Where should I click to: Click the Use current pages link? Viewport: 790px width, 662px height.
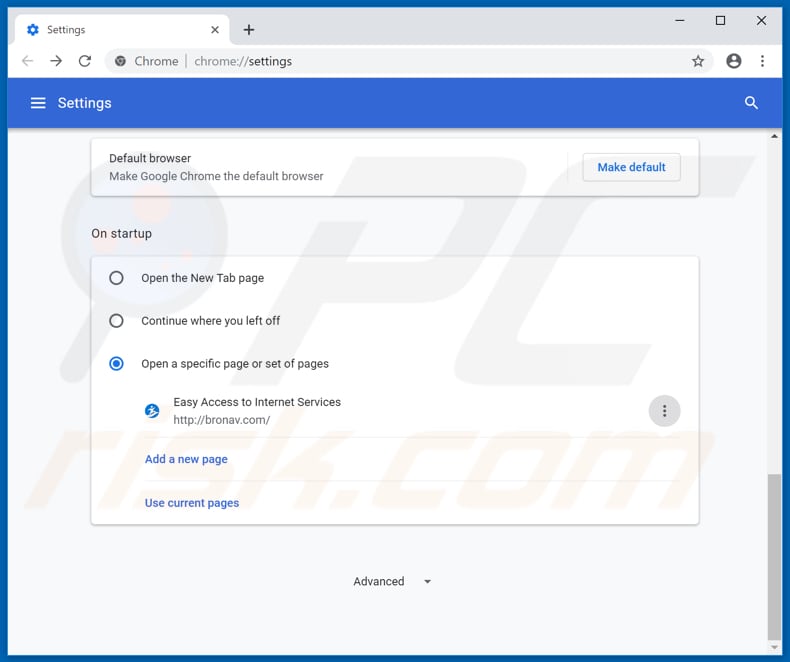click(192, 503)
